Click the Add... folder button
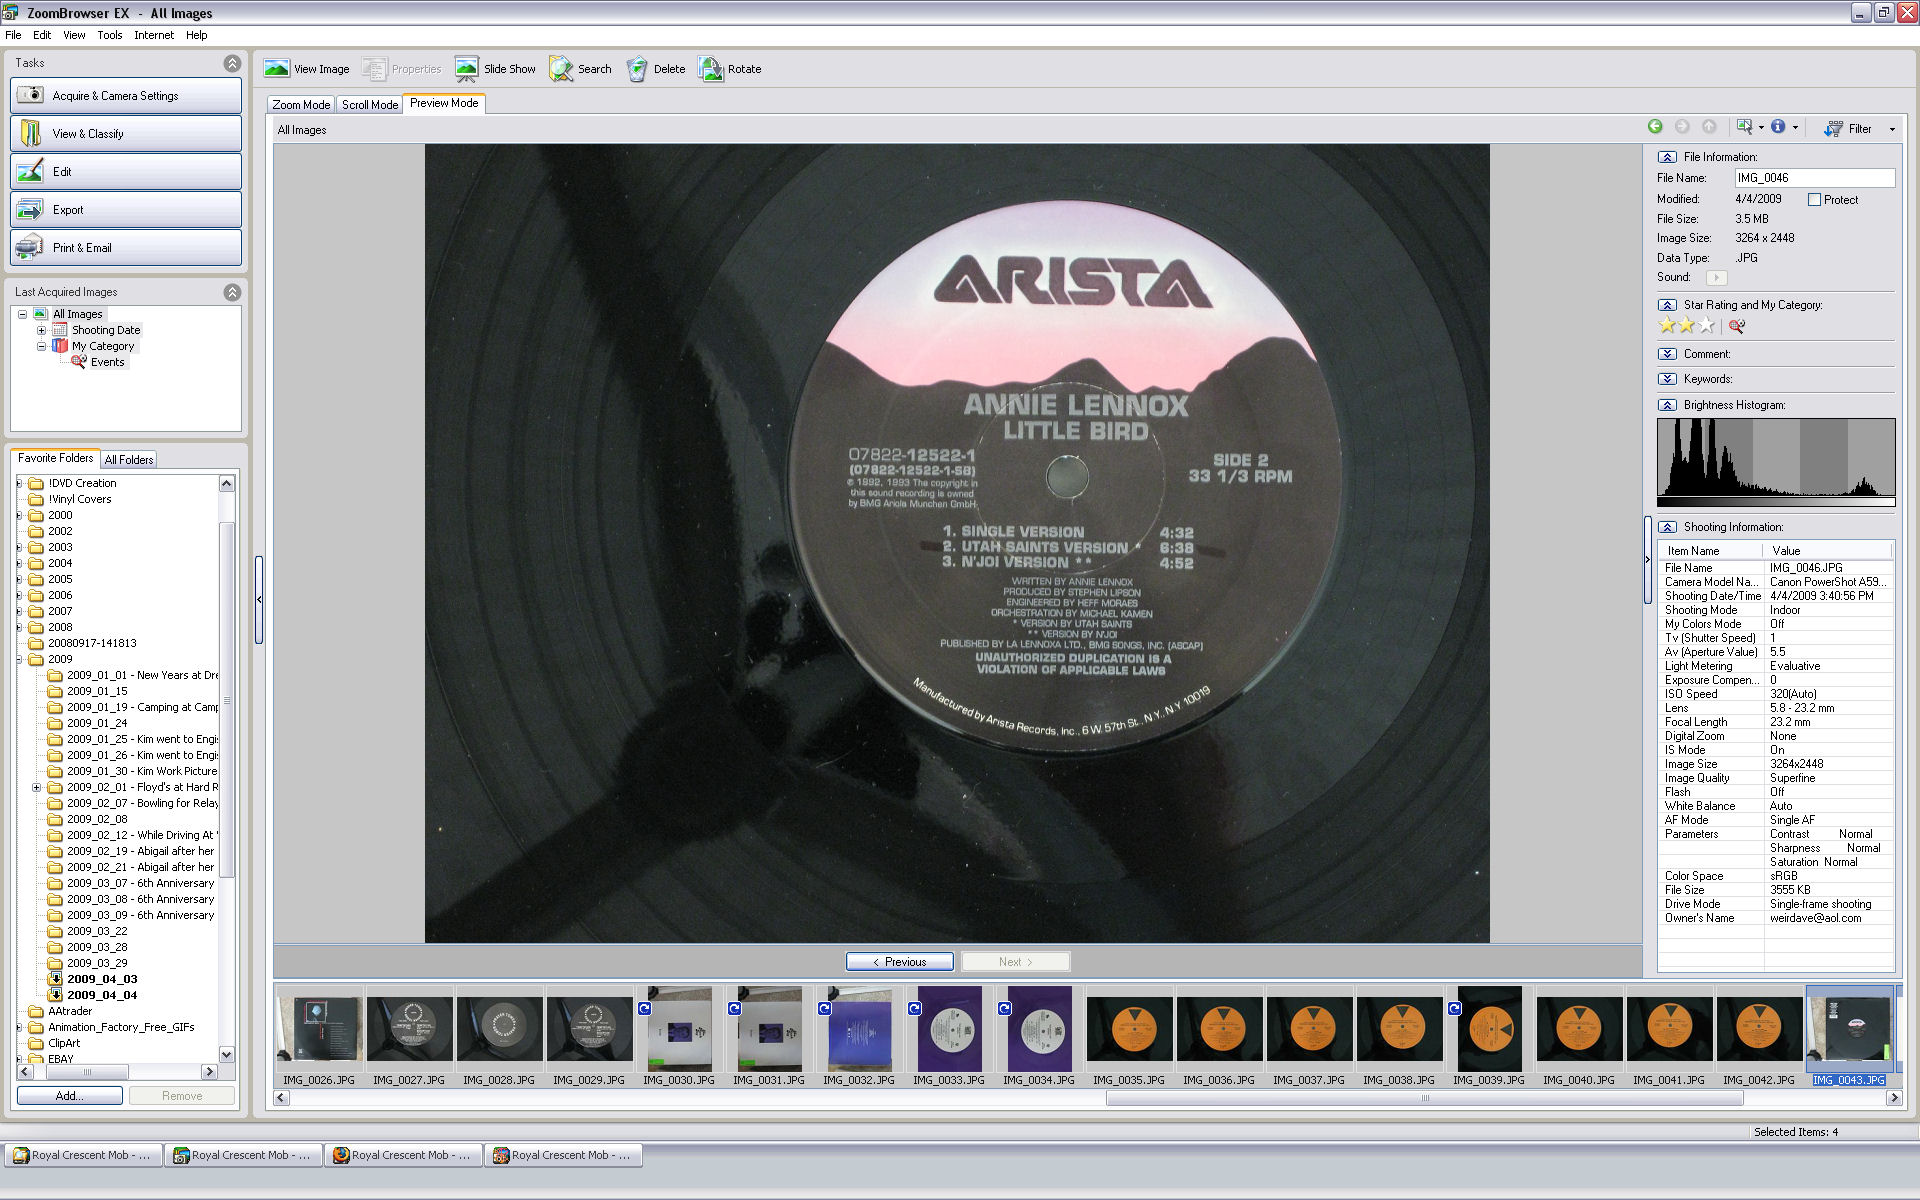This screenshot has width=1920, height=1200. click(69, 1096)
